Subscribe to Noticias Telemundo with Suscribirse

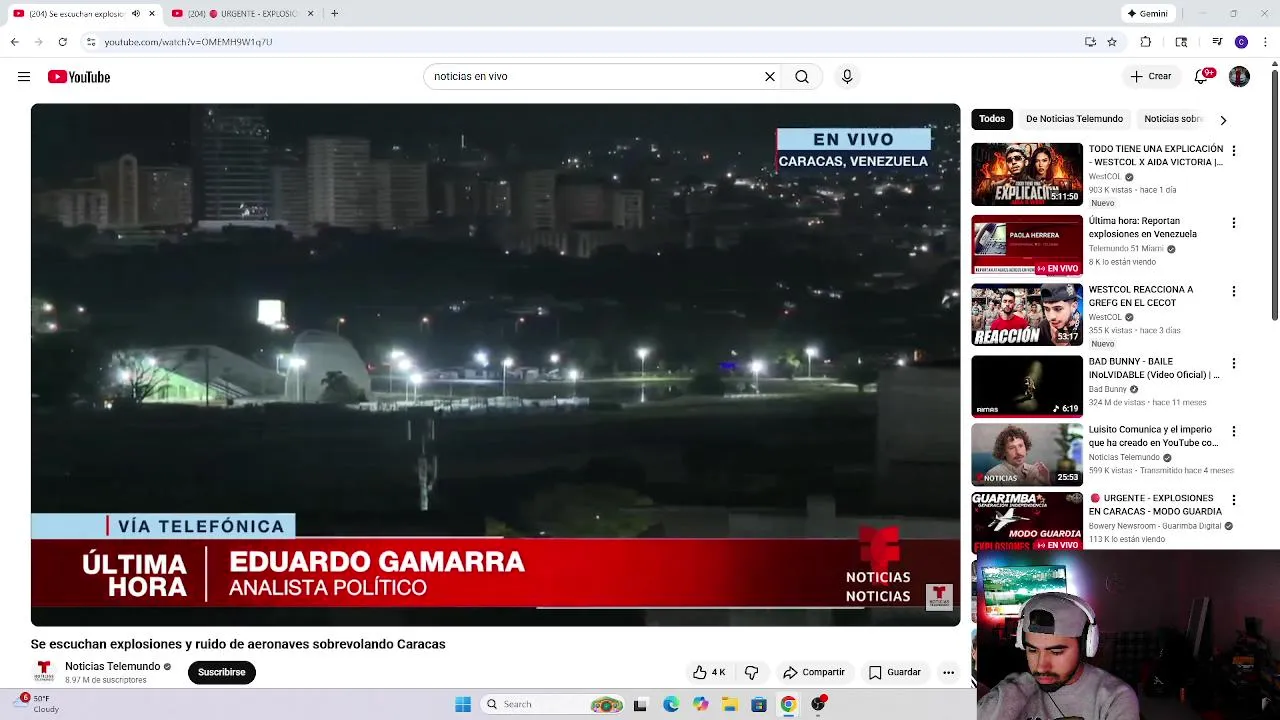[x=221, y=672]
